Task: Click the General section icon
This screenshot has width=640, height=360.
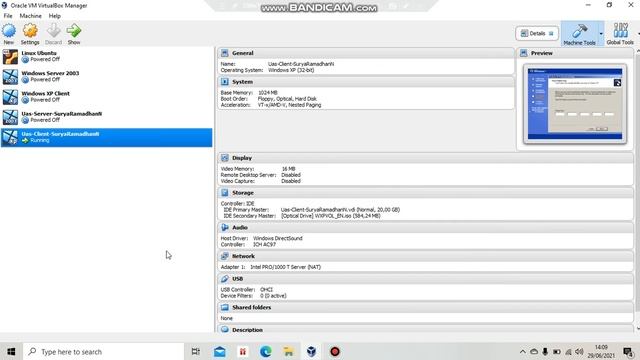Action: pyautogui.click(x=224, y=53)
